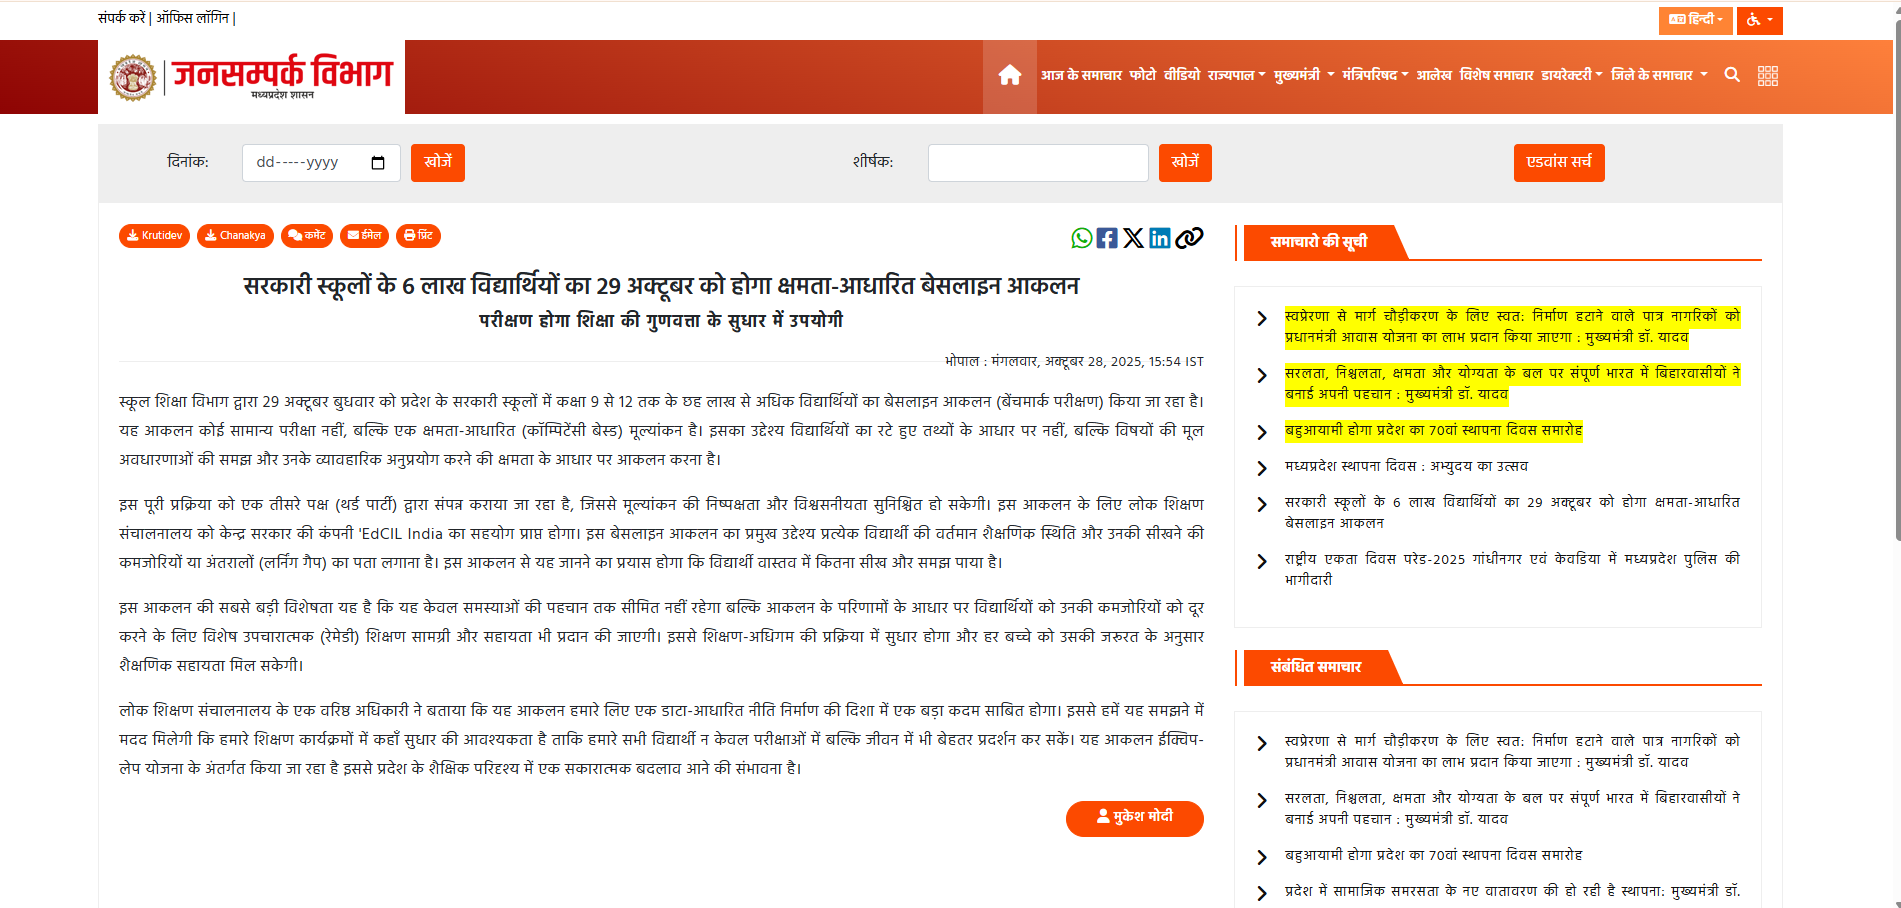Open the दिनांक date picker field
Viewport: 1901px width, 908px height.
[x=320, y=163]
